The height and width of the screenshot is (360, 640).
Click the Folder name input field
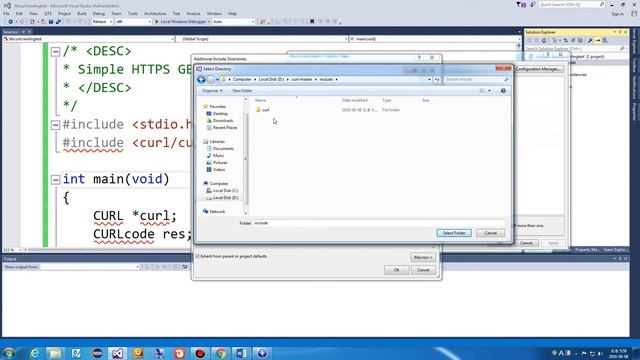(x=379, y=223)
